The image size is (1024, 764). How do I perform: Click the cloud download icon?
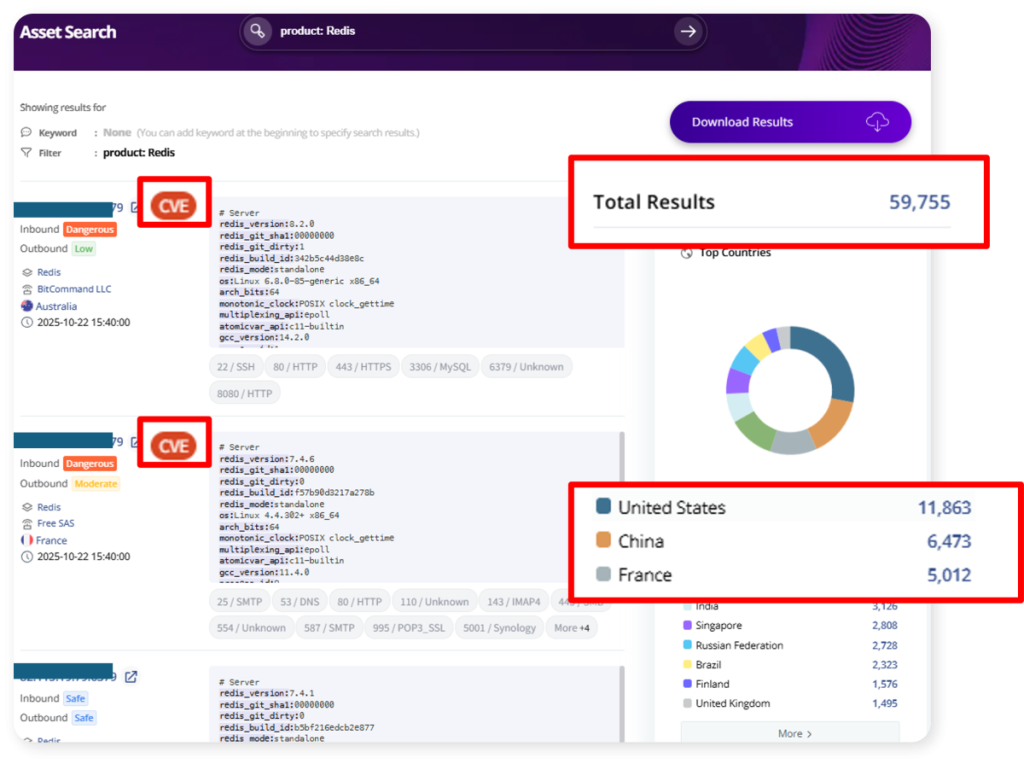tap(877, 122)
